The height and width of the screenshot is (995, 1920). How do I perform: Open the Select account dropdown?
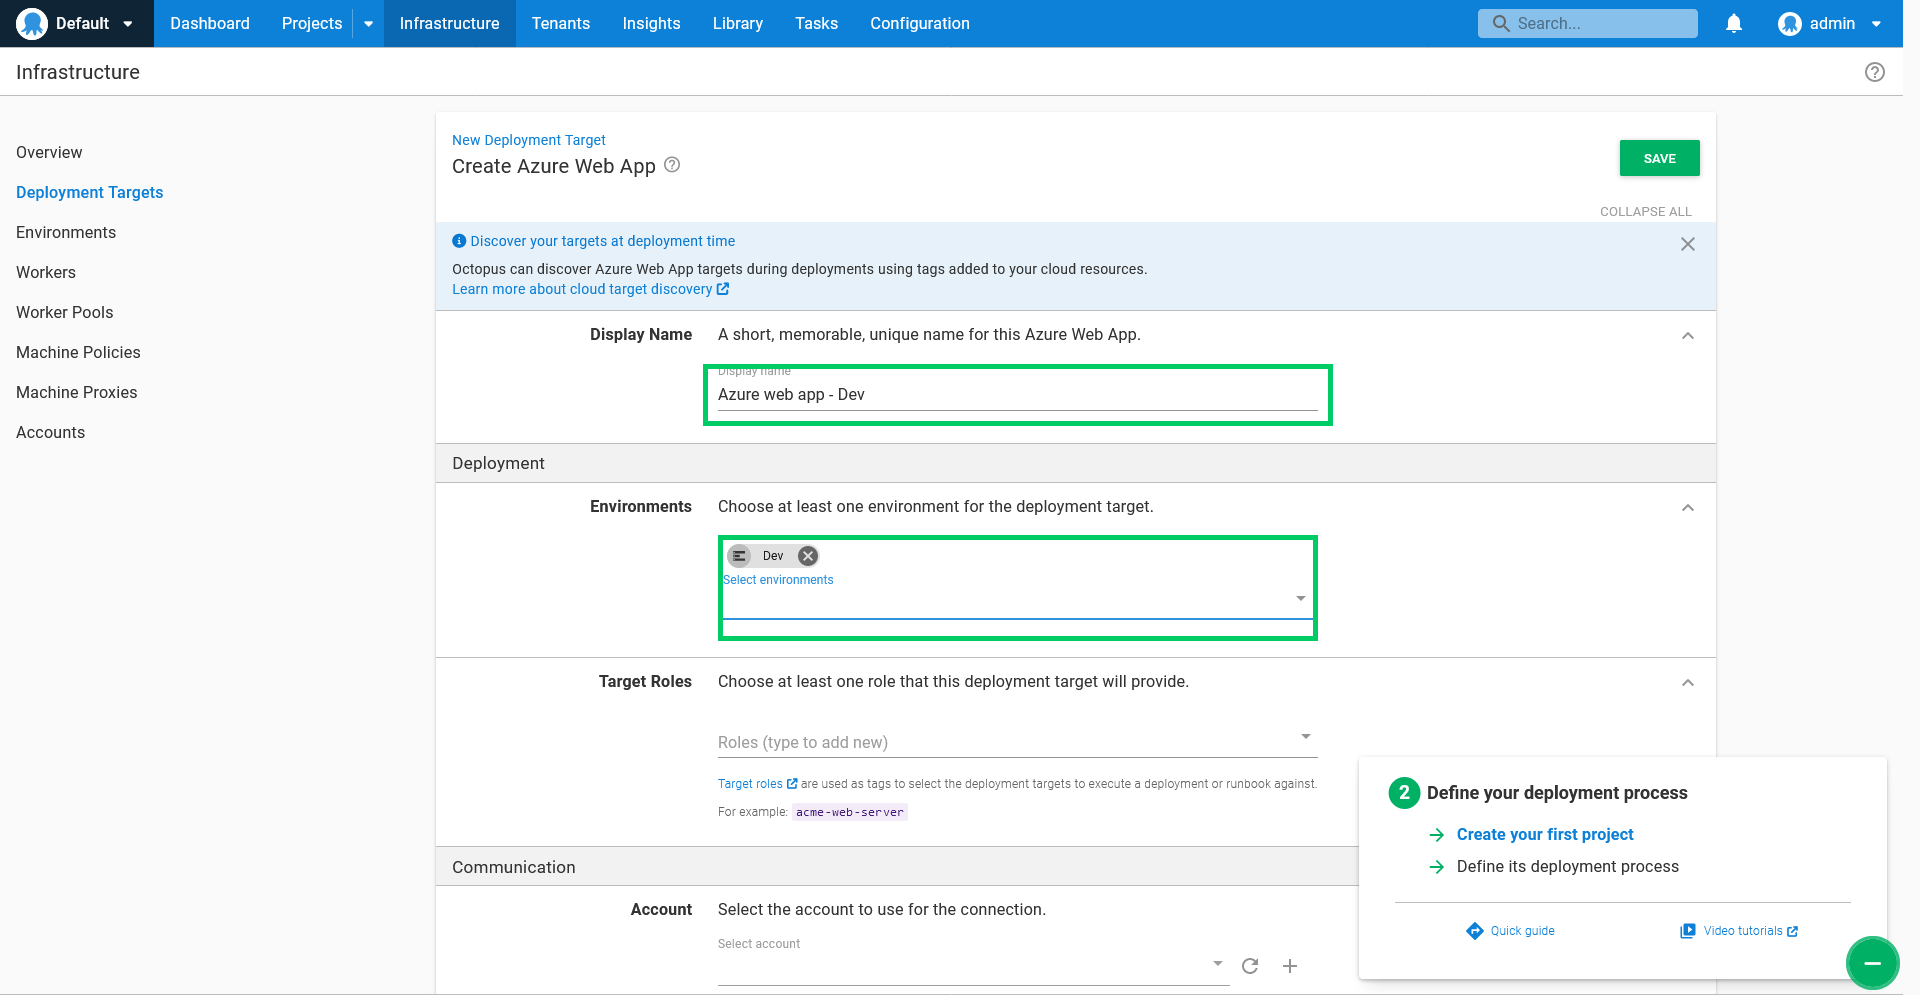[x=973, y=964]
